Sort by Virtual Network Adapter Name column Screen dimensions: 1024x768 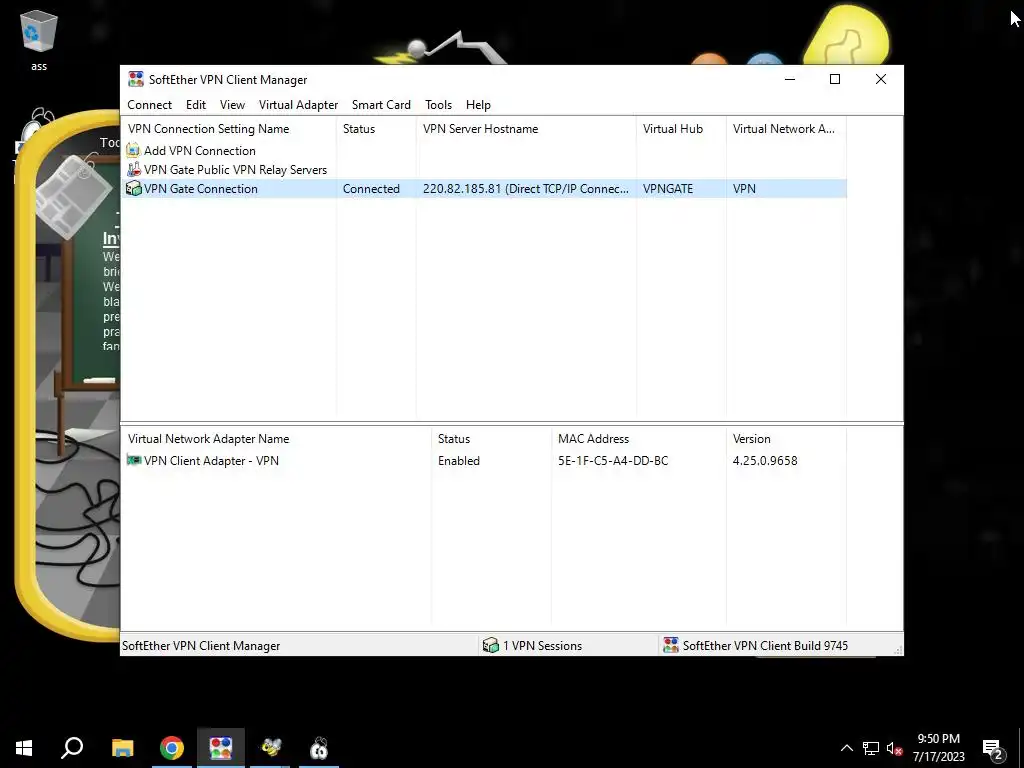[276, 439]
